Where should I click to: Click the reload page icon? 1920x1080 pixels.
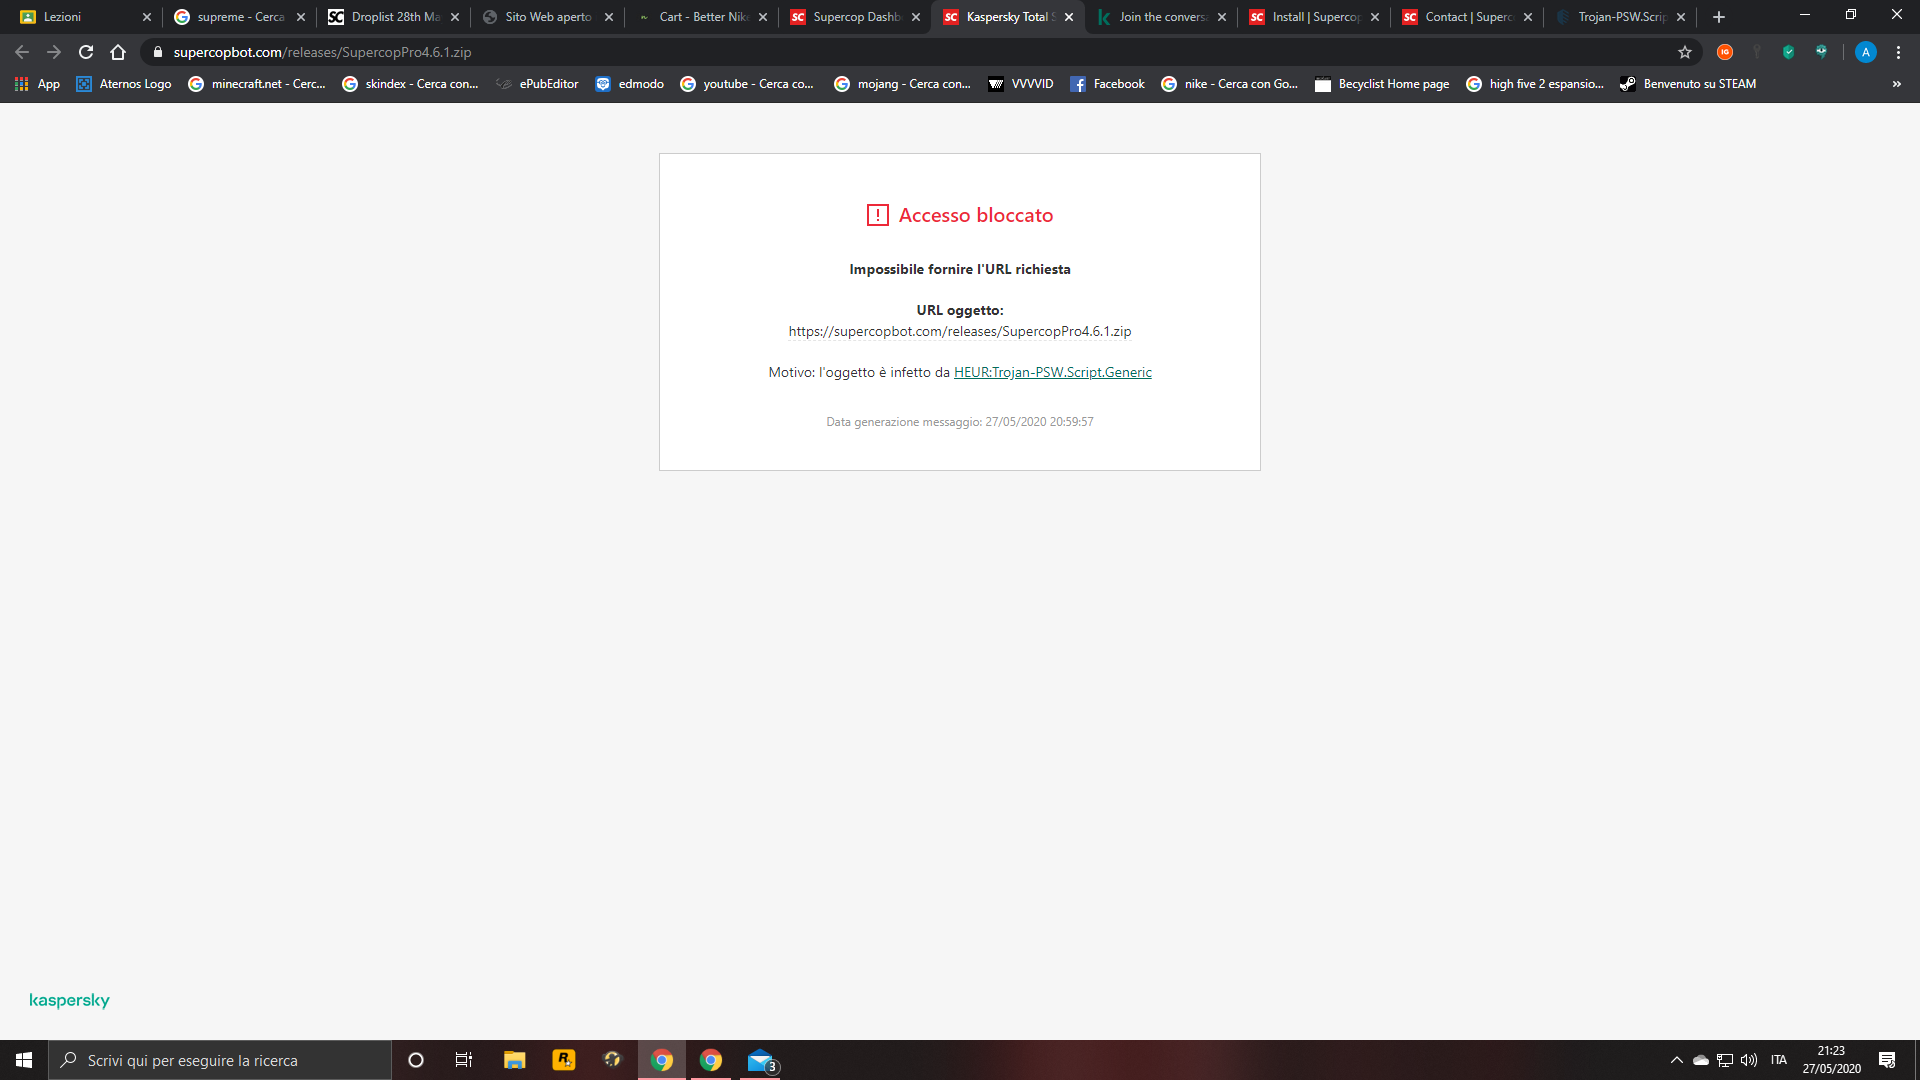pos(86,52)
